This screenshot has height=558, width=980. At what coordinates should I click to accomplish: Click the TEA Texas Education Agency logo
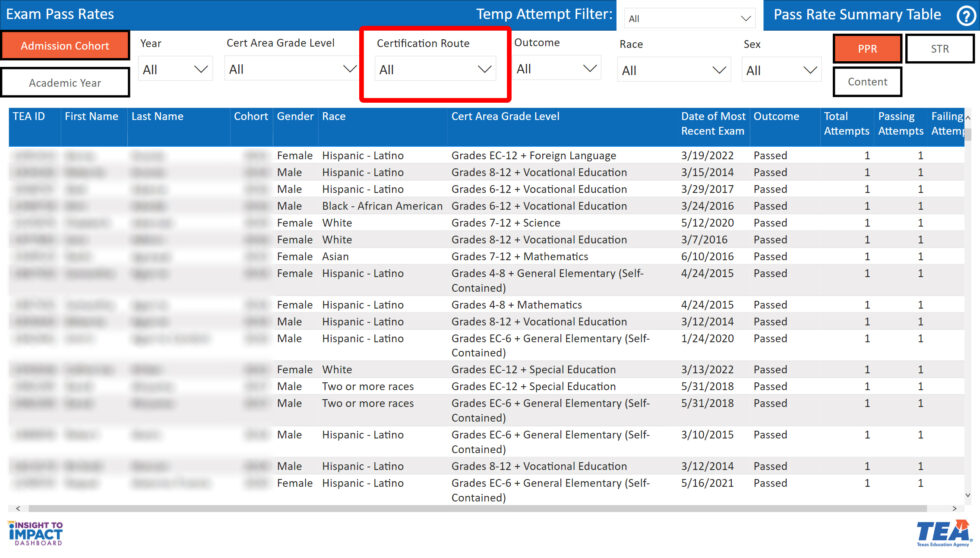944,533
